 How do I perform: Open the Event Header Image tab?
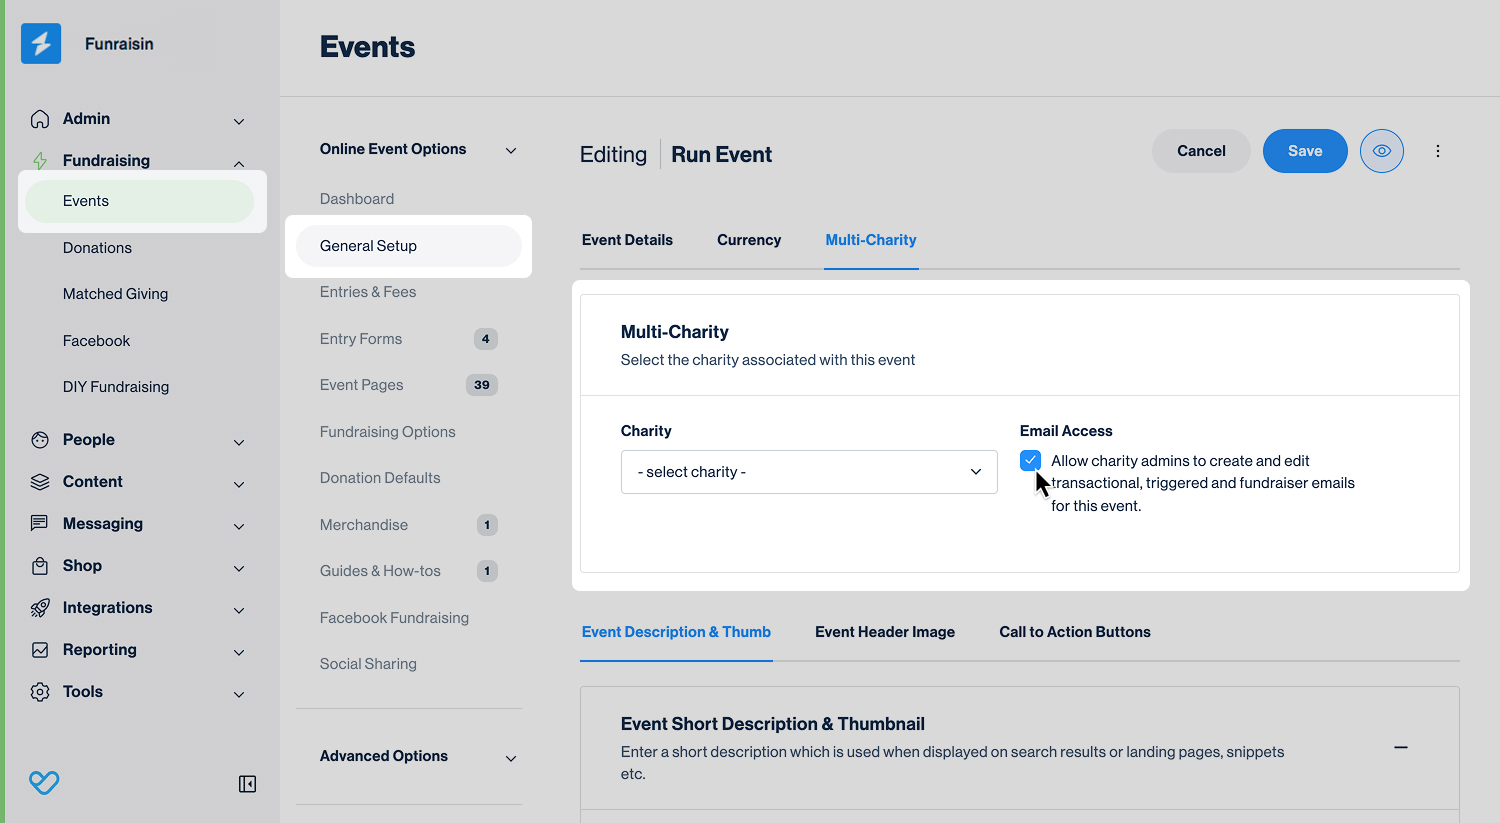click(x=885, y=632)
